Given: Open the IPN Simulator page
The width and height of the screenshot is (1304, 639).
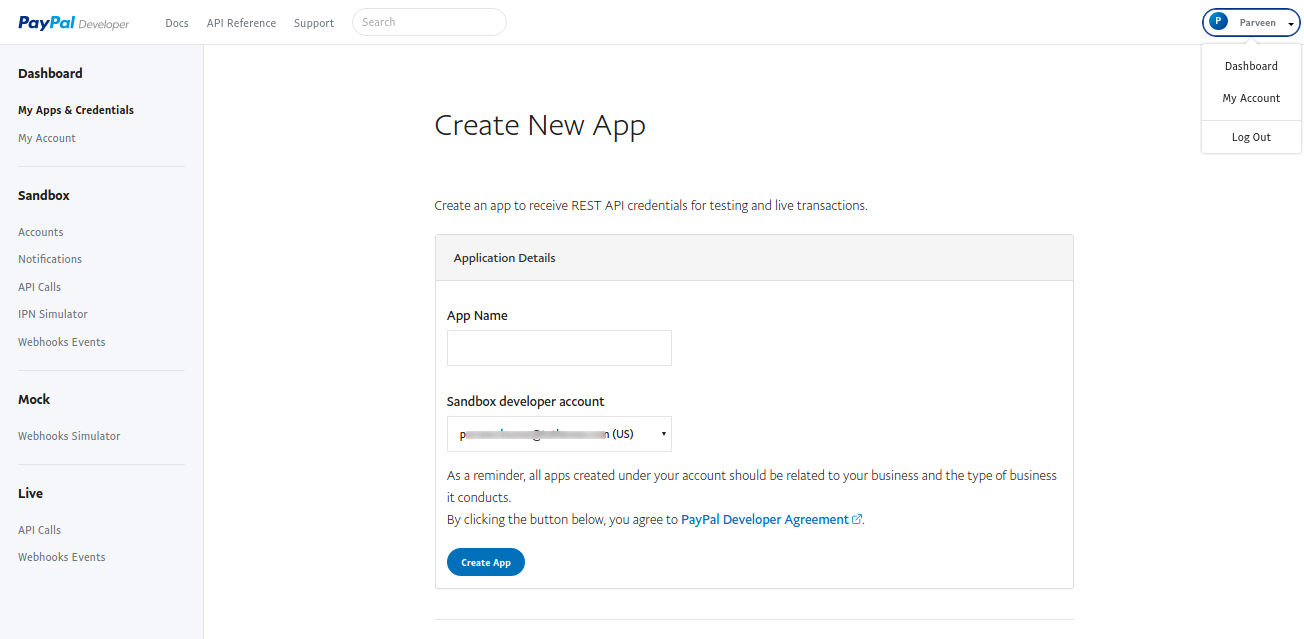Looking at the screenshot, I should [x=53, y=314].
